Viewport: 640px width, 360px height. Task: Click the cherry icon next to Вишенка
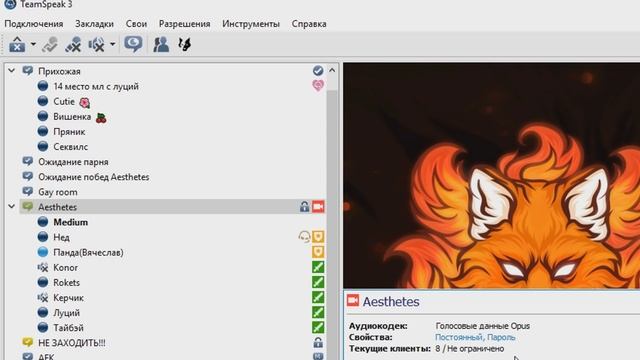pos(101,118)
